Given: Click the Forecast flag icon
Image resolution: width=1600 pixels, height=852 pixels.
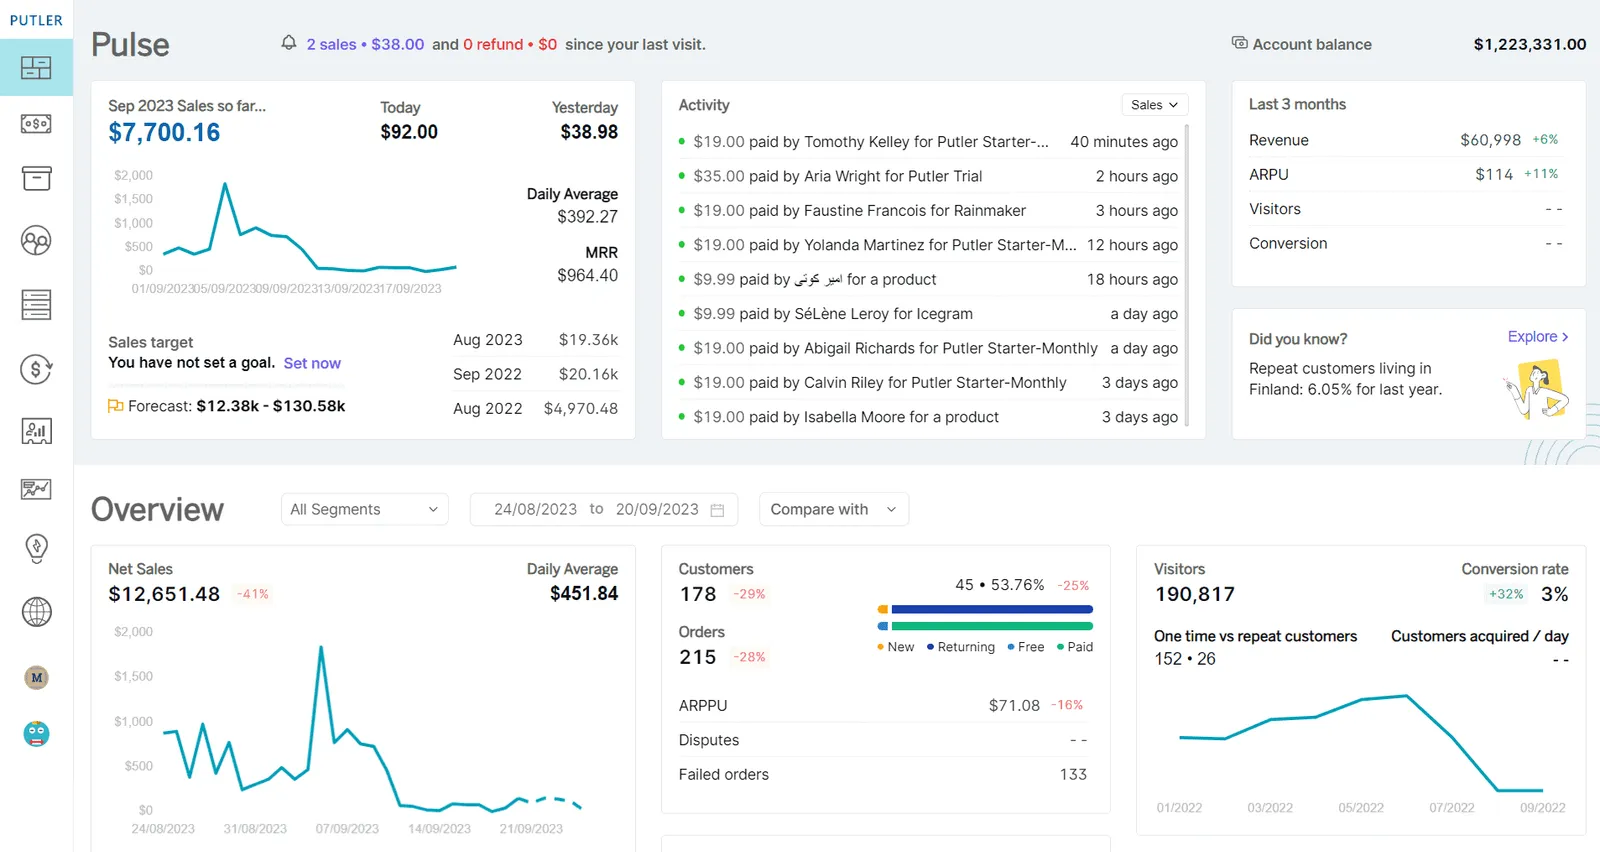Looking at the screenshot, I should click(x=115, y=406).
